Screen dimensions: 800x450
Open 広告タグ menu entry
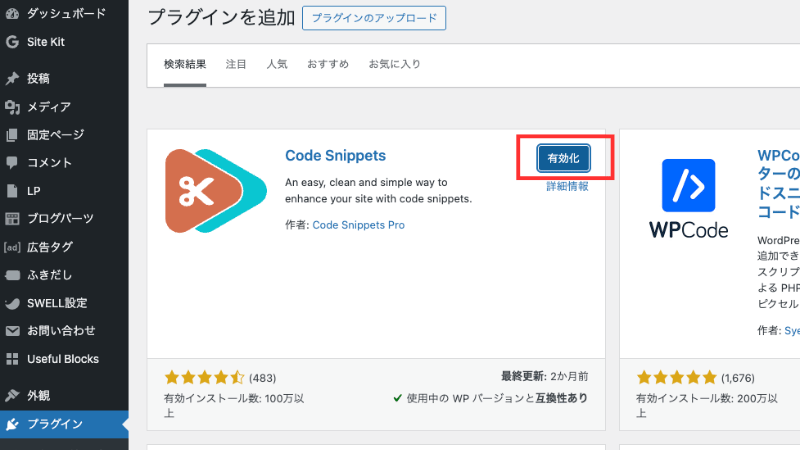pos(50,247)
